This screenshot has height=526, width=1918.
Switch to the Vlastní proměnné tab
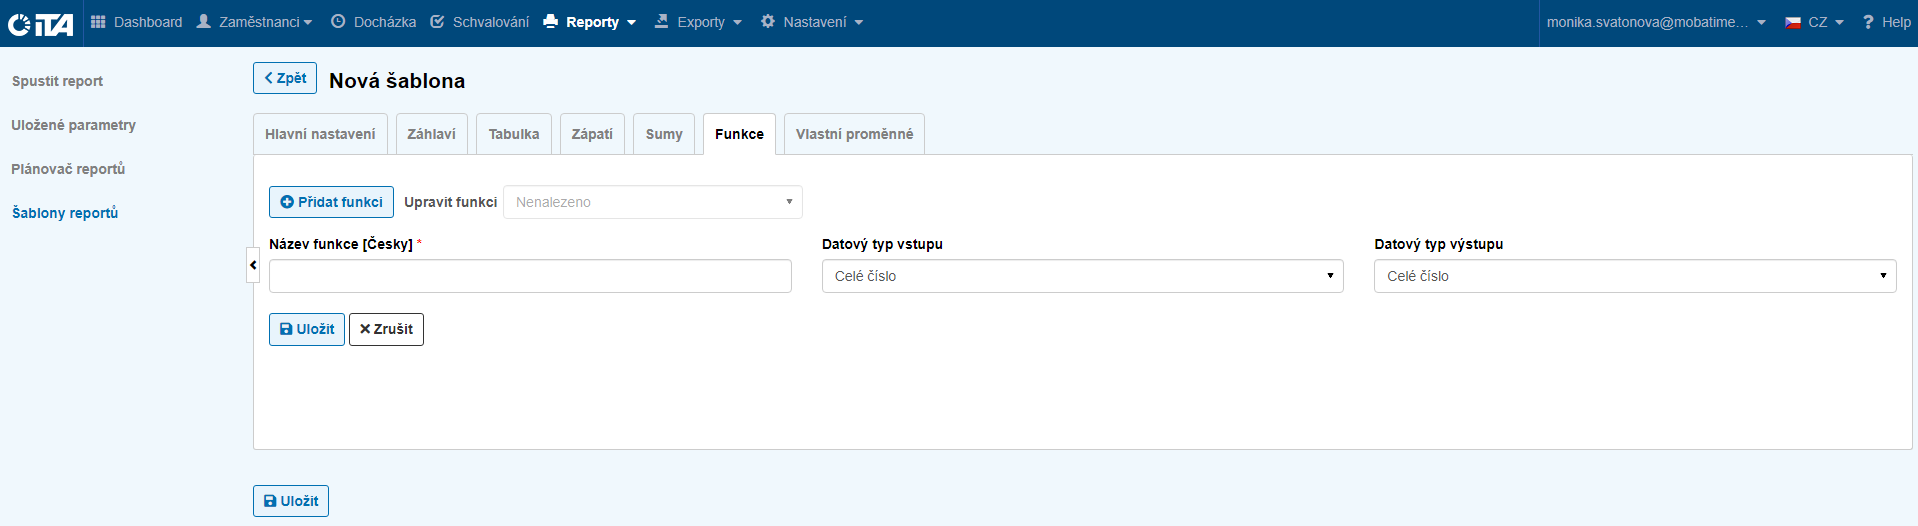coord(854,134)
